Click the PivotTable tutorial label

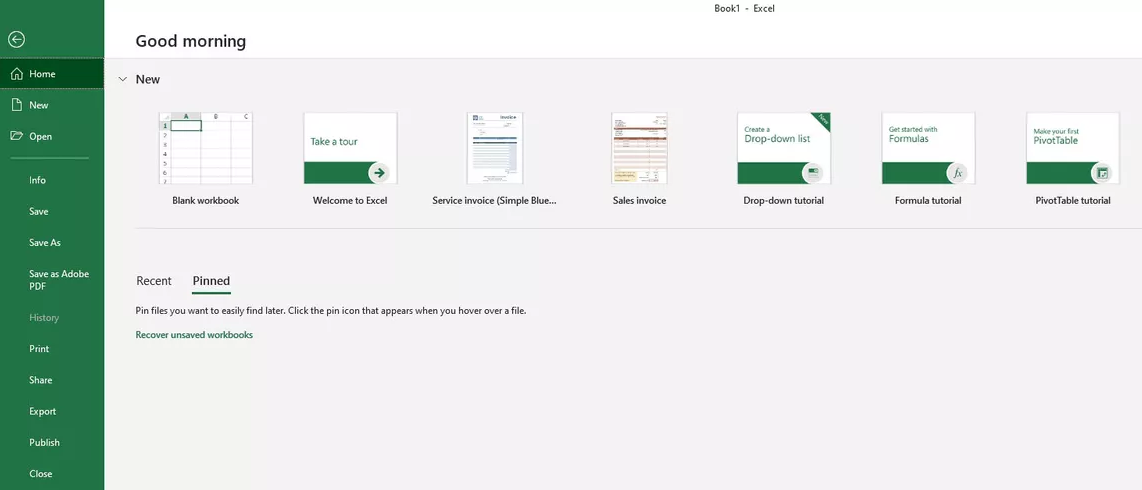1073,200
